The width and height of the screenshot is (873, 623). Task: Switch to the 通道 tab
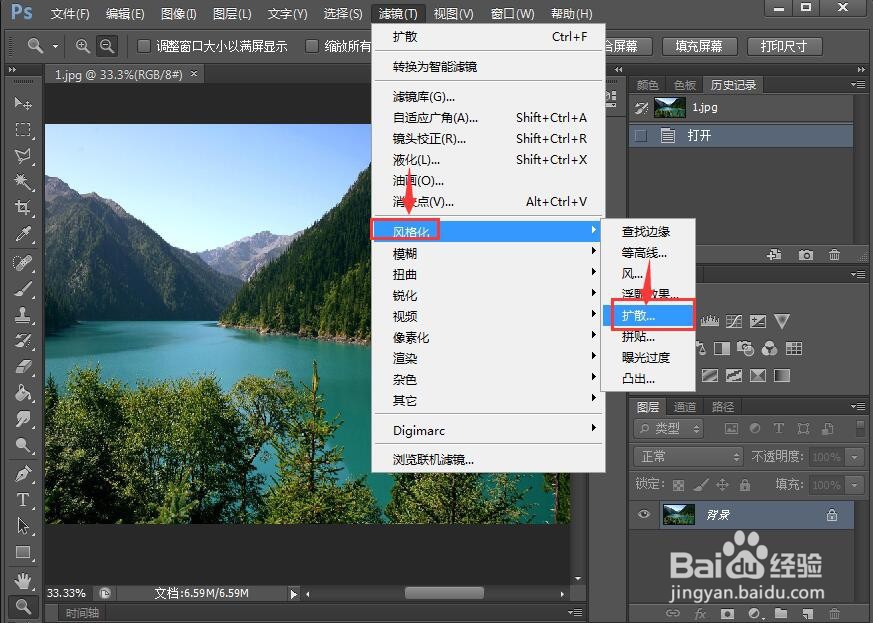pyautogui.click(x=684, y=406)
